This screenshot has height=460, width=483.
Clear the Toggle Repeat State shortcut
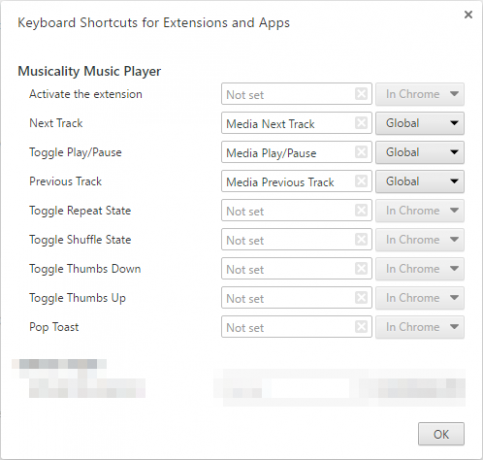(x=361, y=210)
